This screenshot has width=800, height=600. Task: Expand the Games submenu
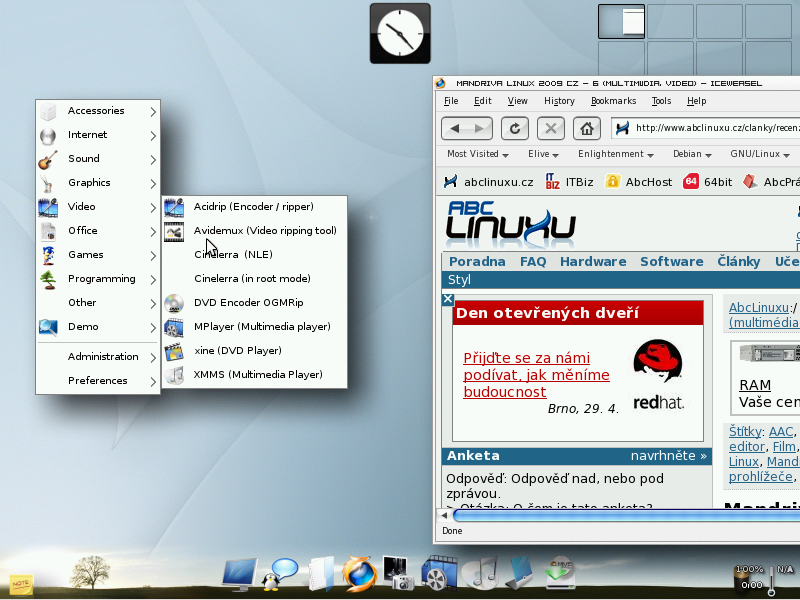point(98,255)
